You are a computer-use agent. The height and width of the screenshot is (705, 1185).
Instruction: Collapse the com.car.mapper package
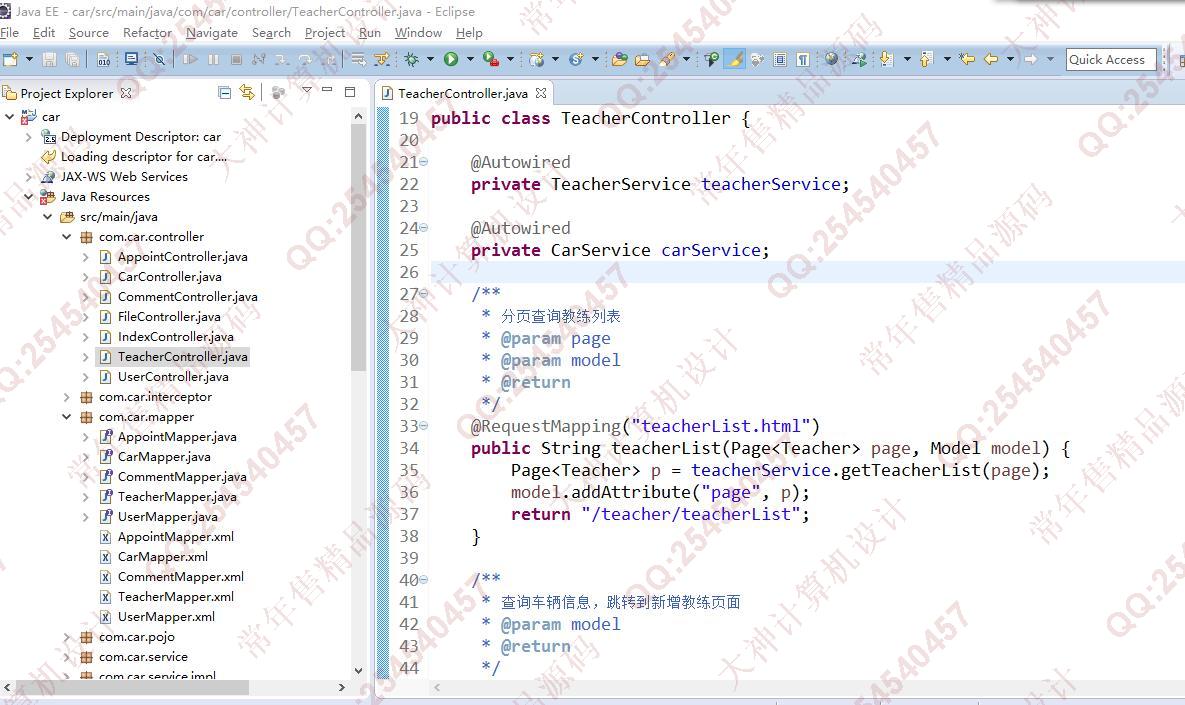(x=67, y=417)
